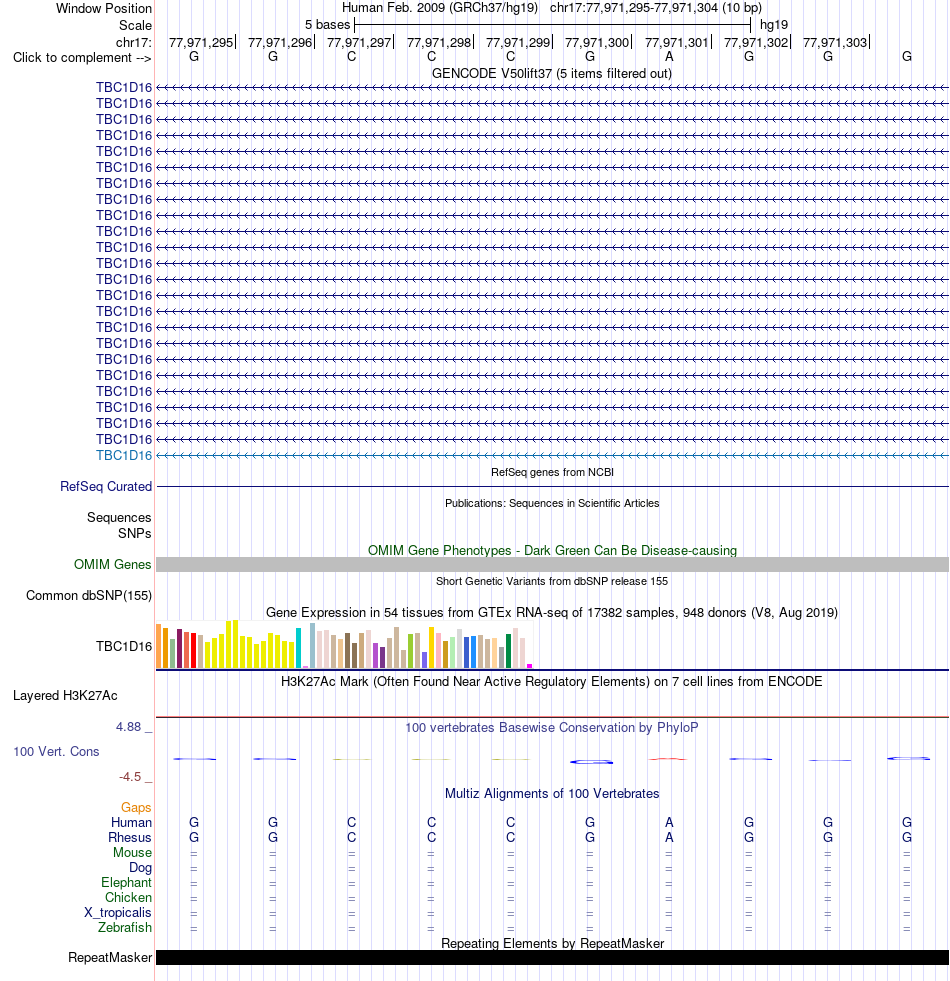The height and width of the screenshot is (981, 950).
Task: Click the 'Layered H3K27Ac' track label
Action: click(x=65, y=696)
